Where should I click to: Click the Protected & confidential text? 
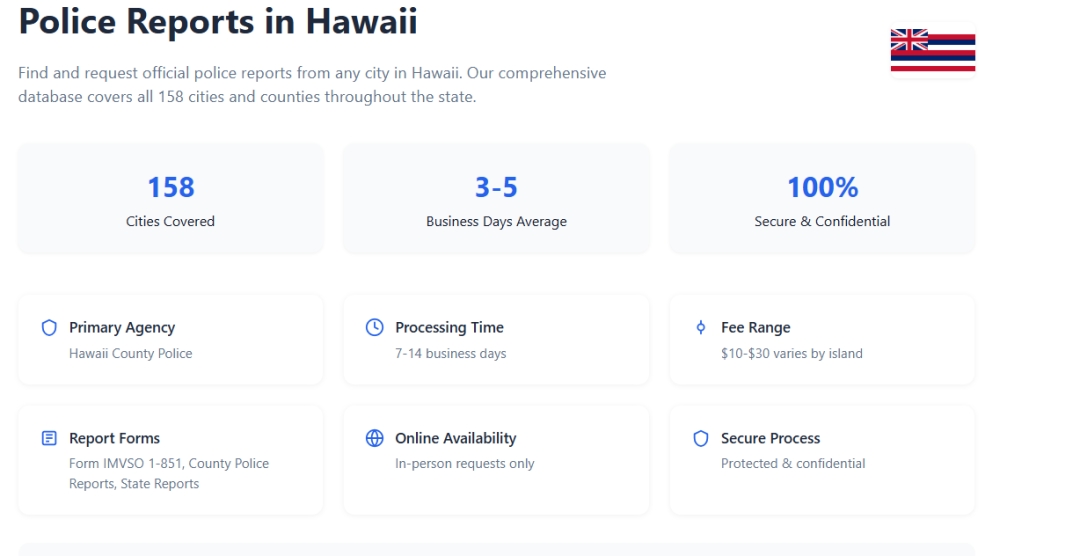[793, 463]
